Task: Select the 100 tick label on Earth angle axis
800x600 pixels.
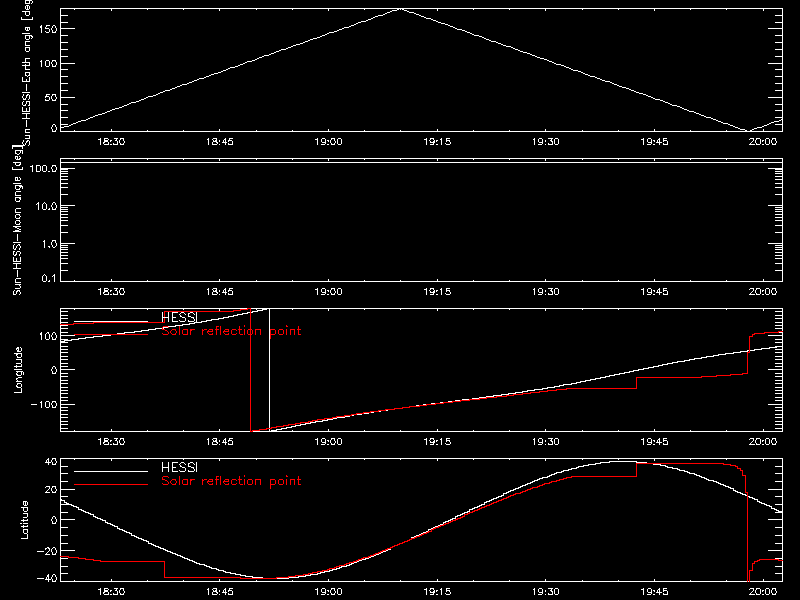Action: click(x=48, y=64)
